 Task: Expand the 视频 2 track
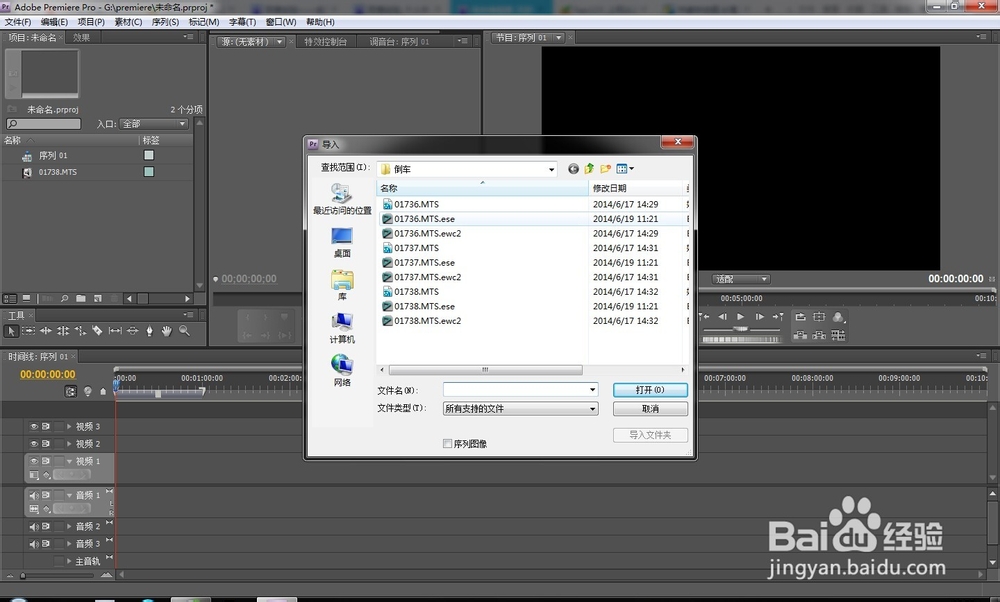point(70,443)
